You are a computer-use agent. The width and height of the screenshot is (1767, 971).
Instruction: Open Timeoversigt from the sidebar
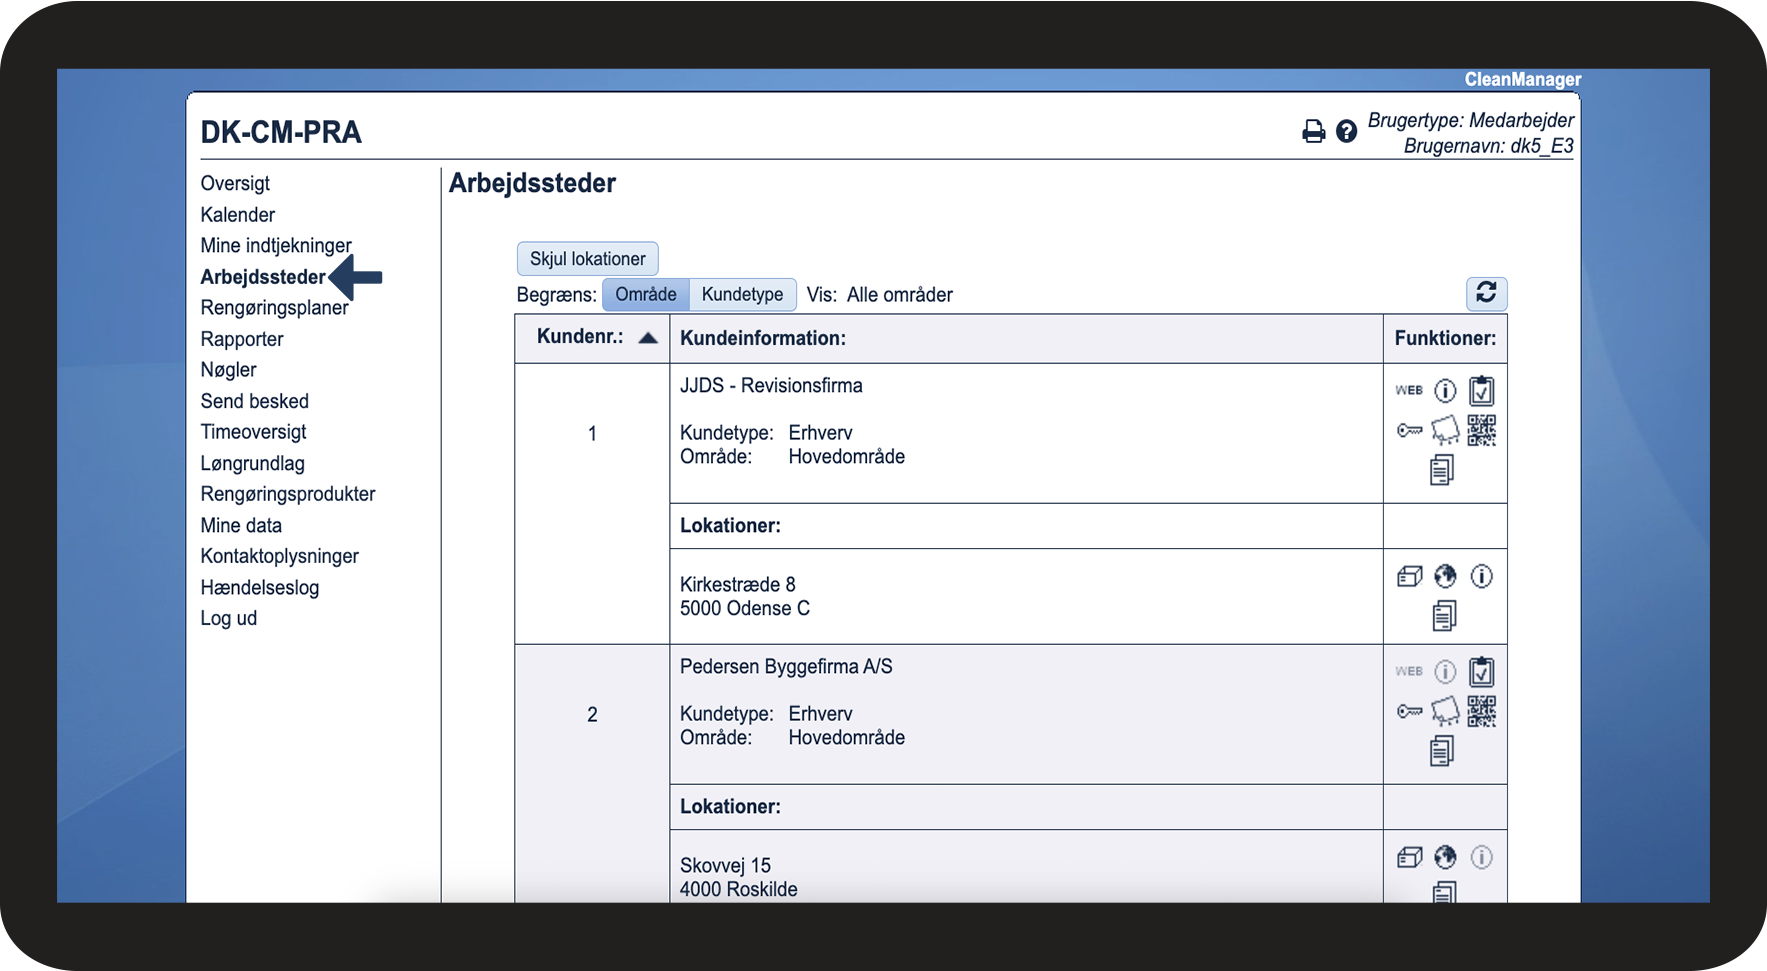pyautogui.click(x=253, y=431)
